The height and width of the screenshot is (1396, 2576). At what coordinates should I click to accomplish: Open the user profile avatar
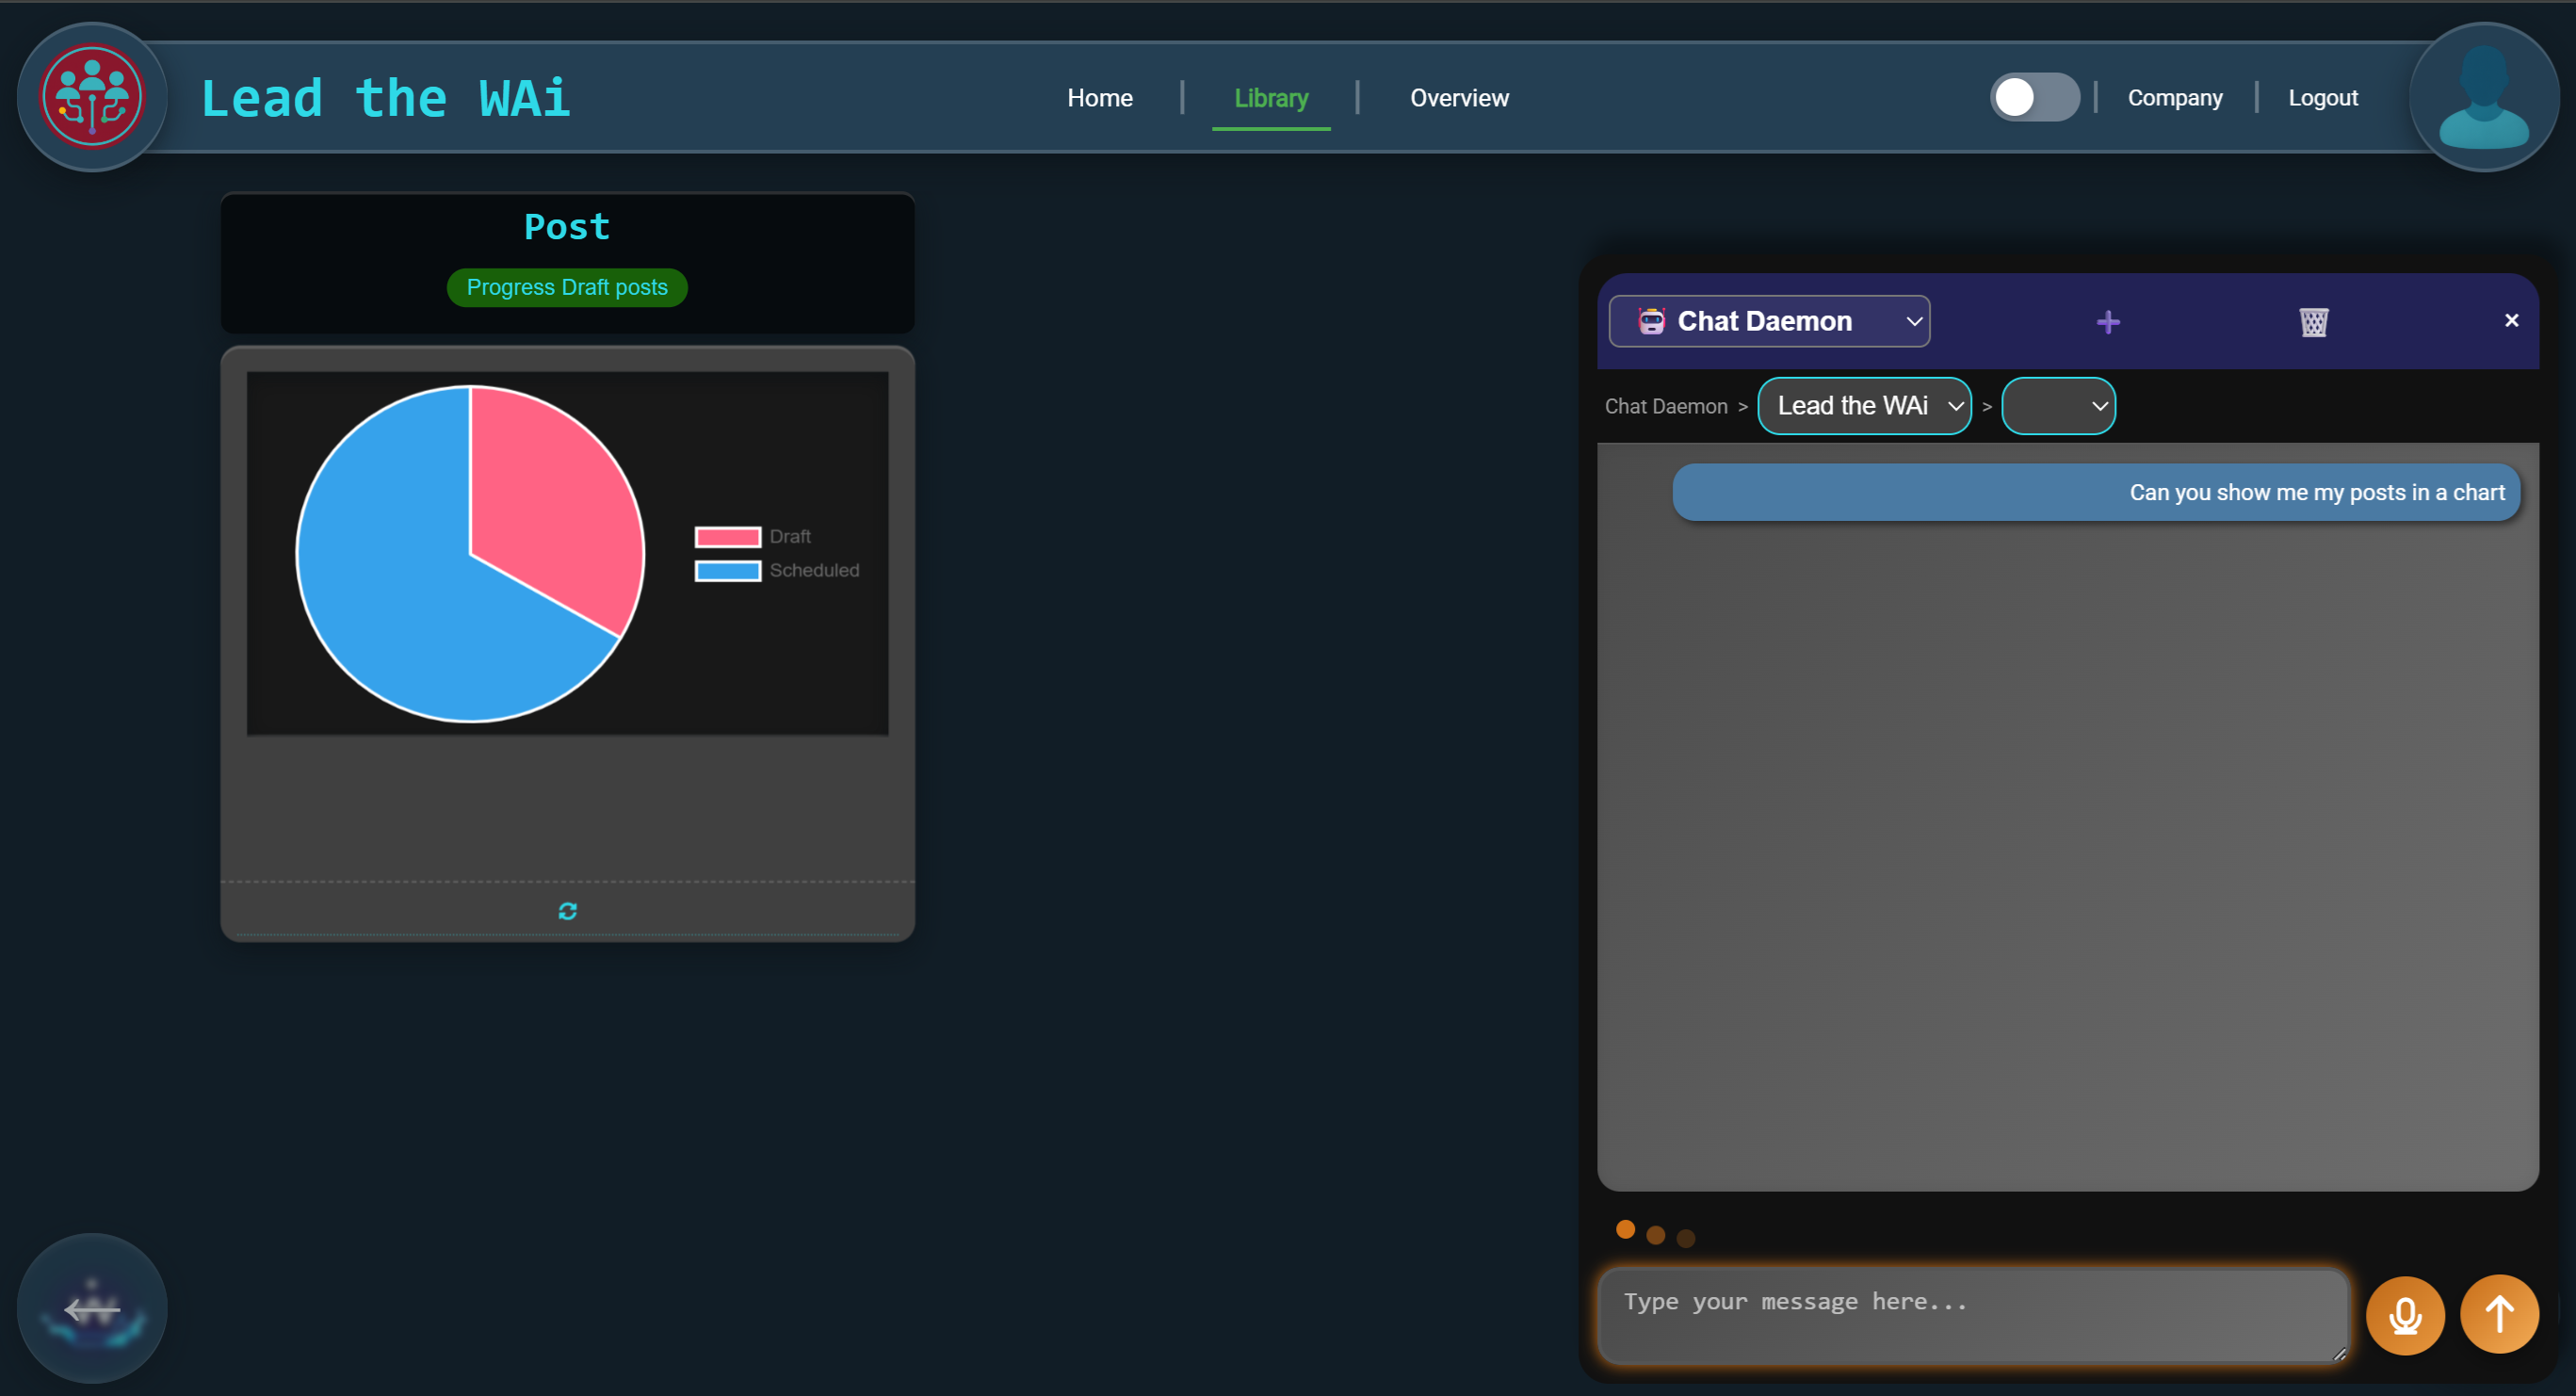2484,95
